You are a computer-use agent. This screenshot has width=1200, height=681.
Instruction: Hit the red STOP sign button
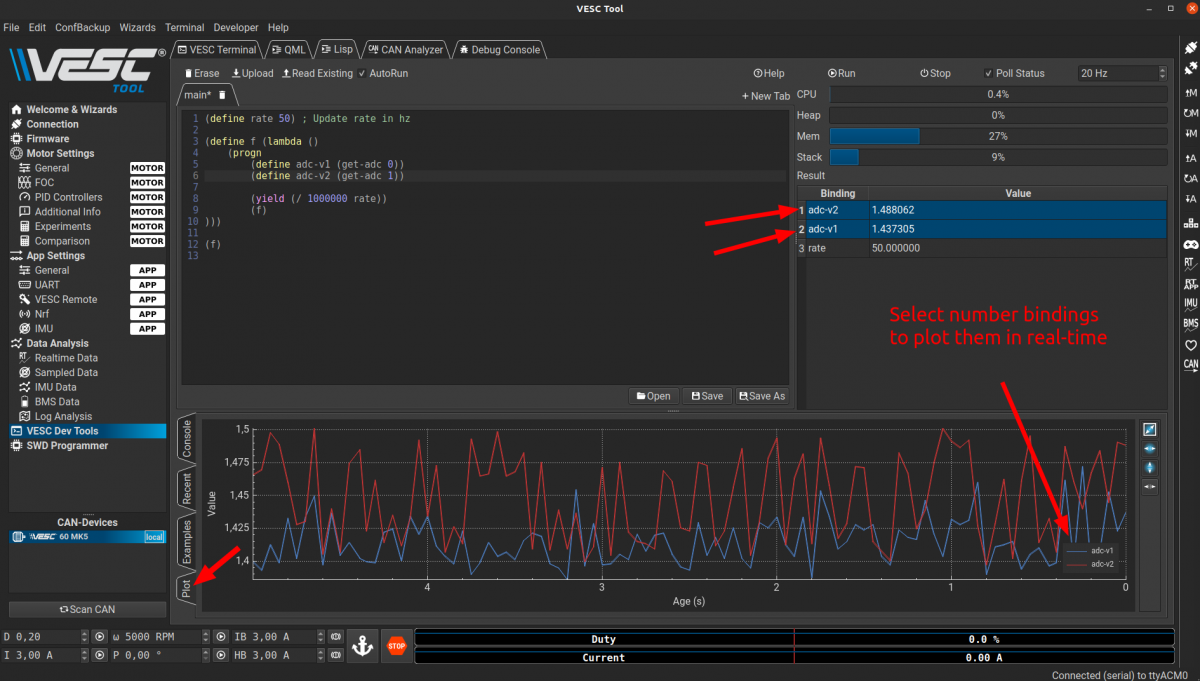tap(396, 646)
